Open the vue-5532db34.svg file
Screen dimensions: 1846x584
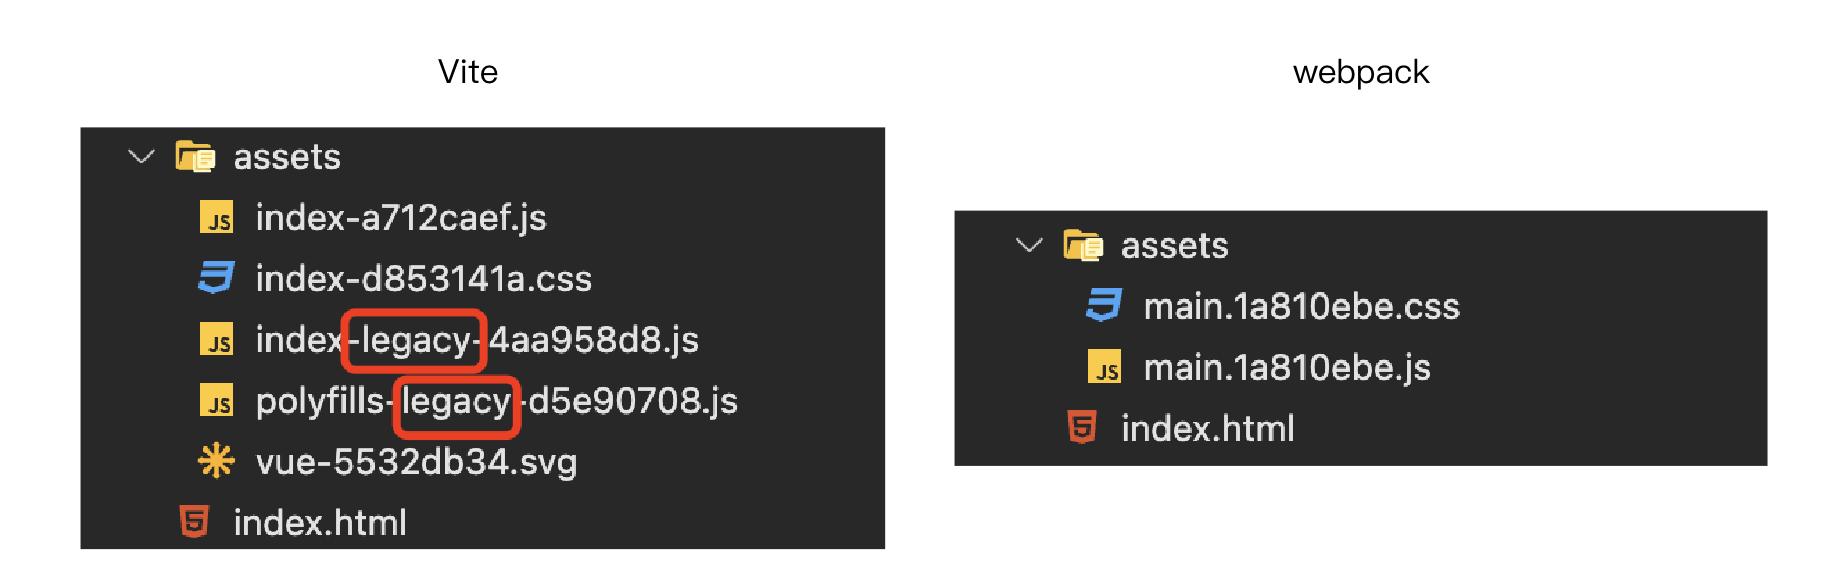pyautogui.click(x=416, y=462)
